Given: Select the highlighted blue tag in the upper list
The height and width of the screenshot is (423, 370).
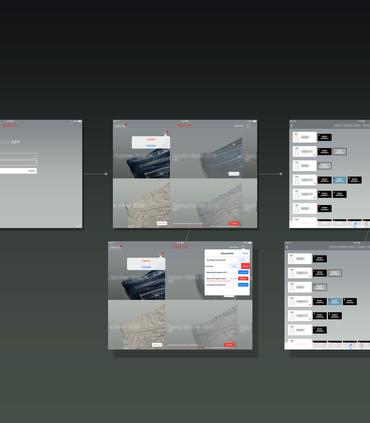Looking at the screenshot, I should click(339, 180).
